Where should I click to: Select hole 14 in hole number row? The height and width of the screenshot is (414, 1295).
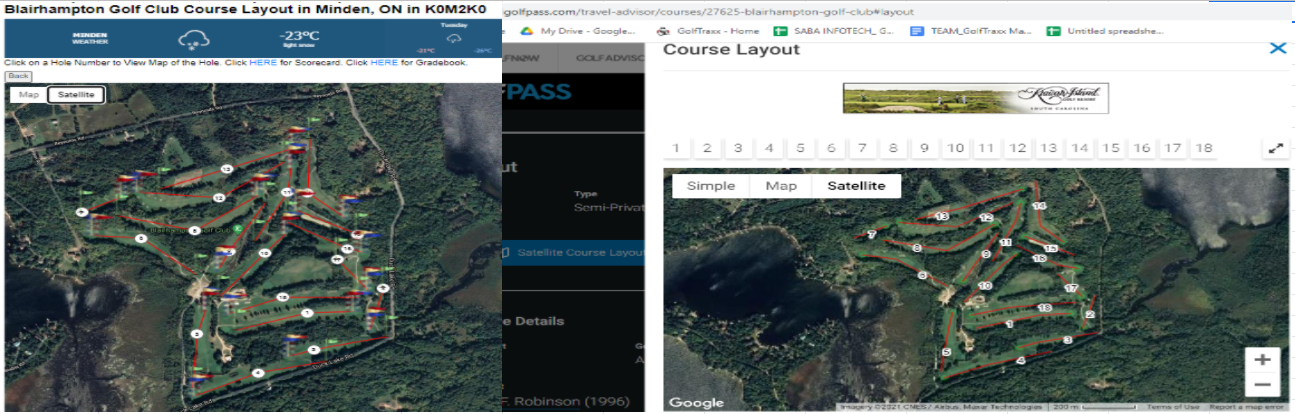click(1079, 148)
